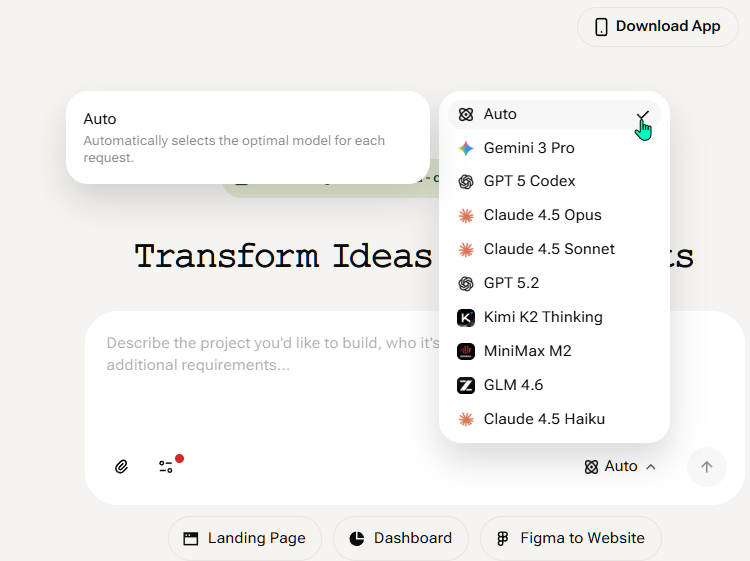Screen dimensions: 750x561
Task: Choose Claude 4.5 Opus model
Action: [542, 215]
